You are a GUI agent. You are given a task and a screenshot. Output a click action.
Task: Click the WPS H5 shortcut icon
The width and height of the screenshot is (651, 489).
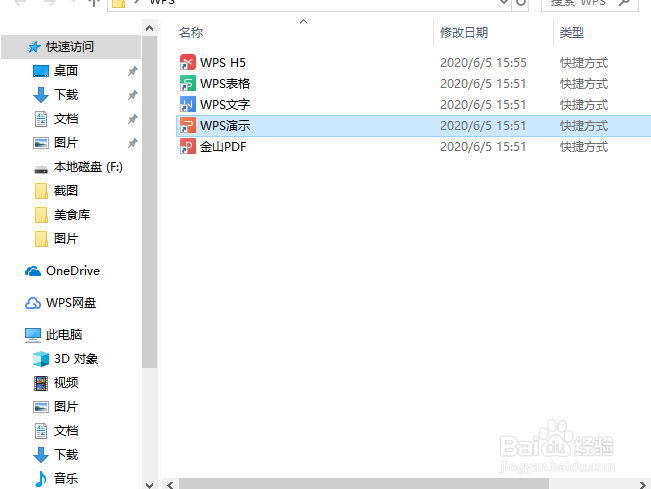(x=188, y=63)
